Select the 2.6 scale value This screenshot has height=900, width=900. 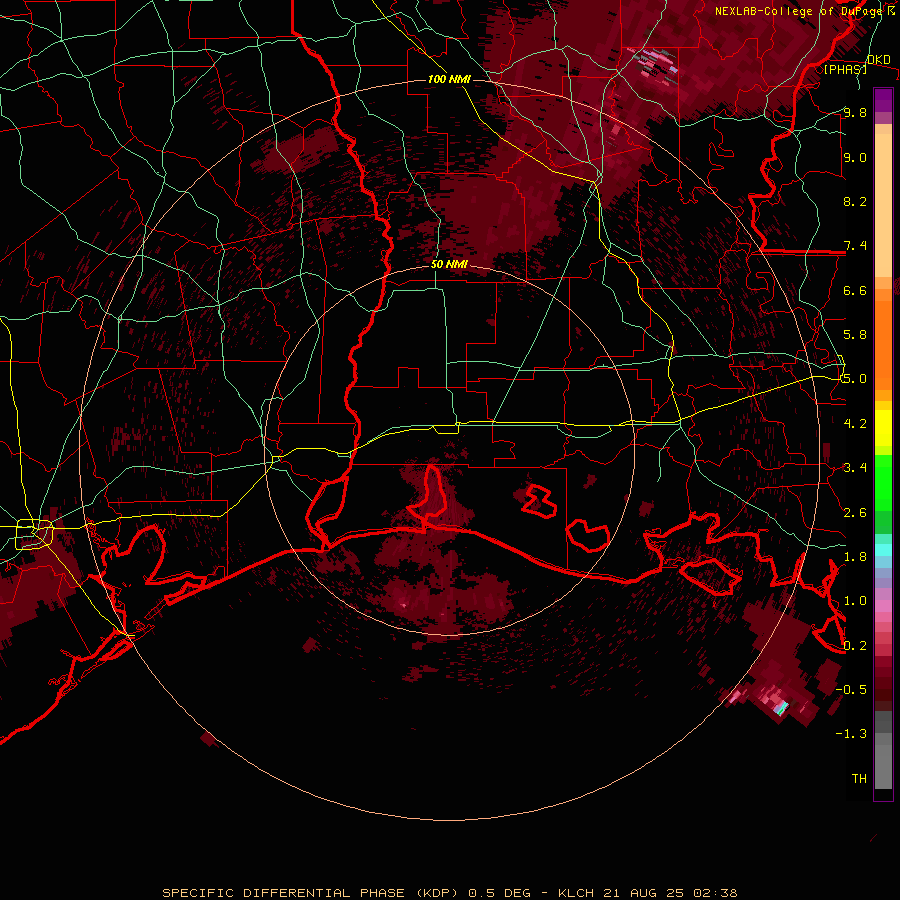tap(855, 513)
